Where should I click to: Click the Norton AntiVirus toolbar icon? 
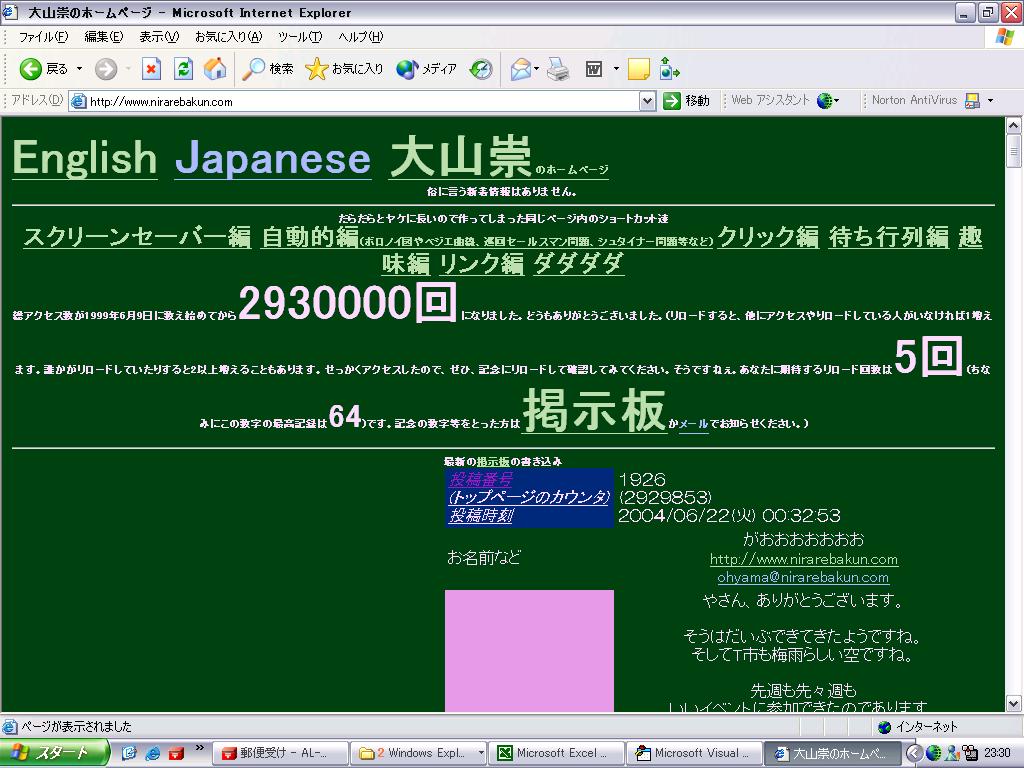point(972,101)
